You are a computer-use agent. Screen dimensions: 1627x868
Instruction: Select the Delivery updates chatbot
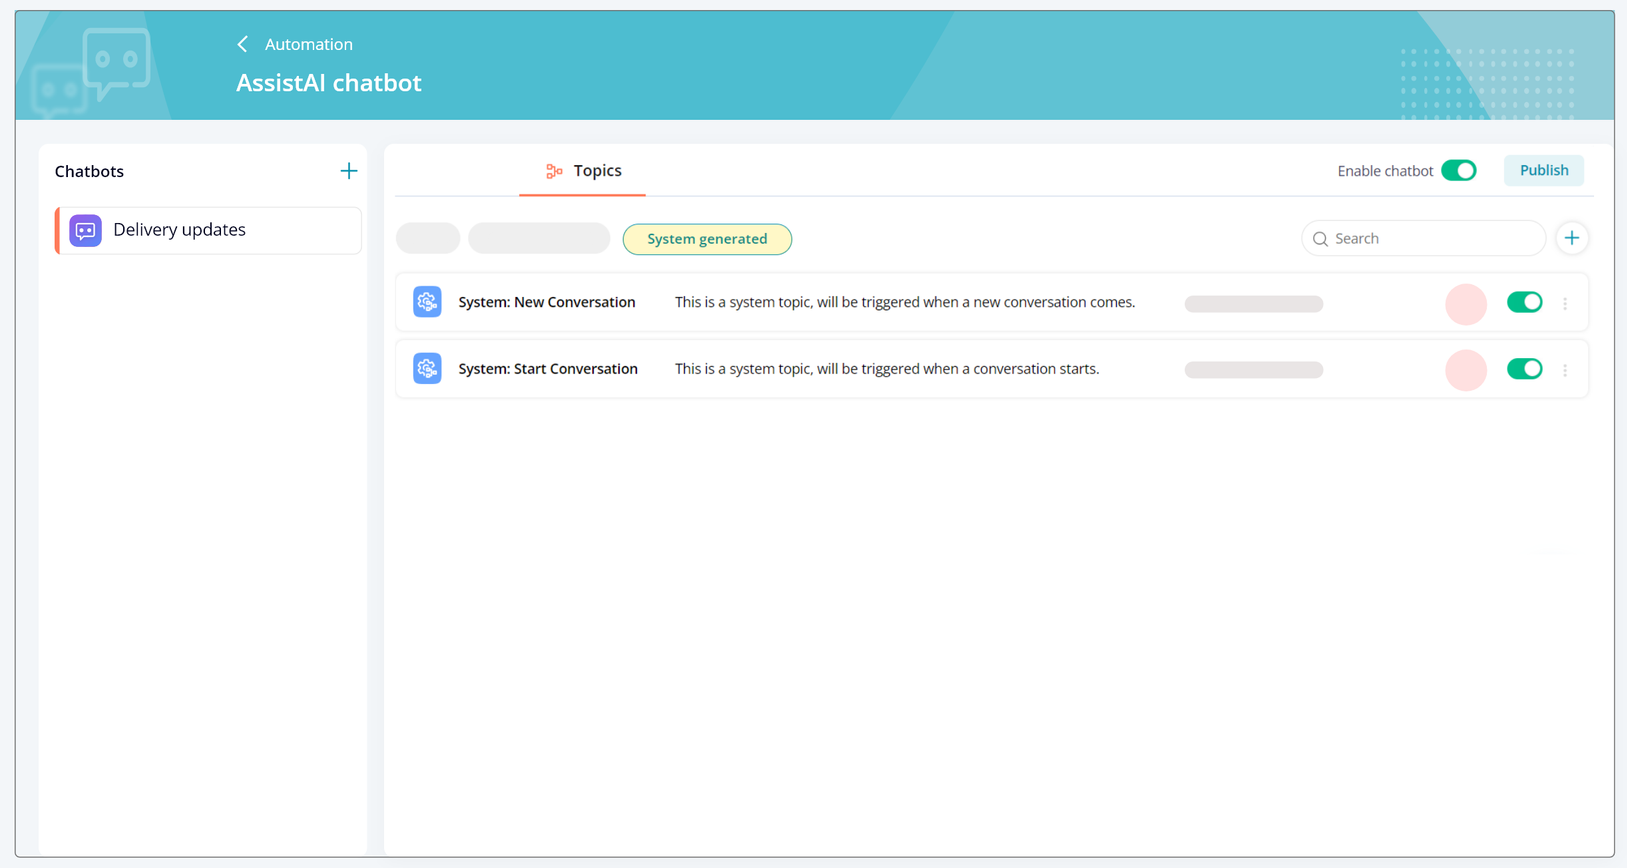click(x=209, y=230)
